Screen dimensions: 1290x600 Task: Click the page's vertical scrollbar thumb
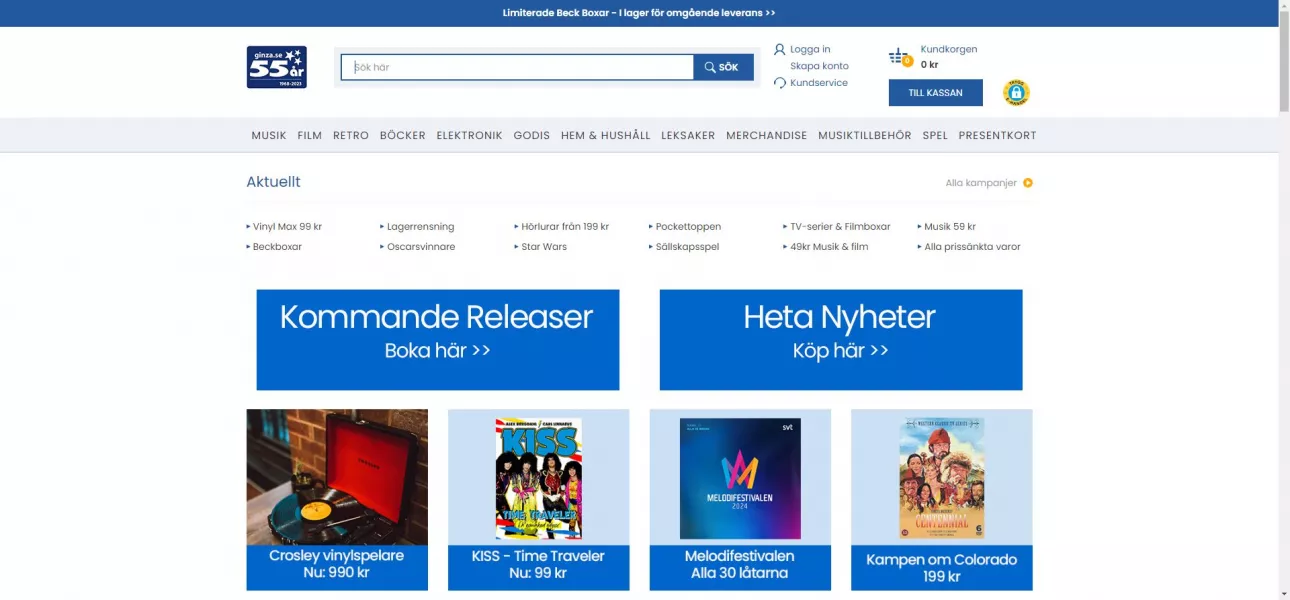(1284, 62)
